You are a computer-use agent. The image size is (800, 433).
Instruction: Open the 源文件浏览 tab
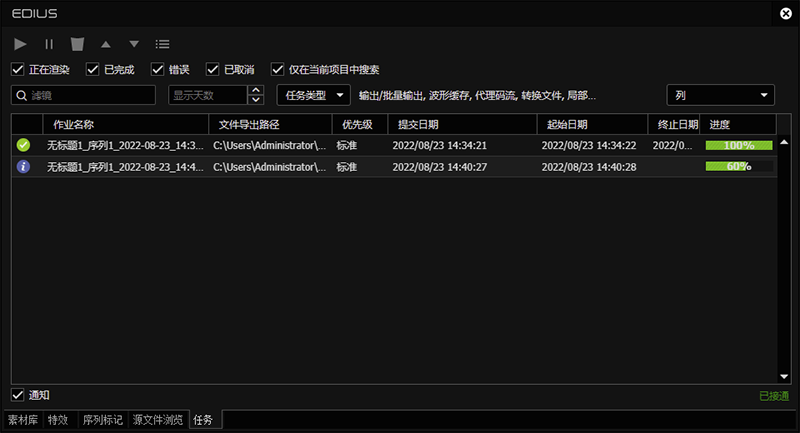(158, 420)
